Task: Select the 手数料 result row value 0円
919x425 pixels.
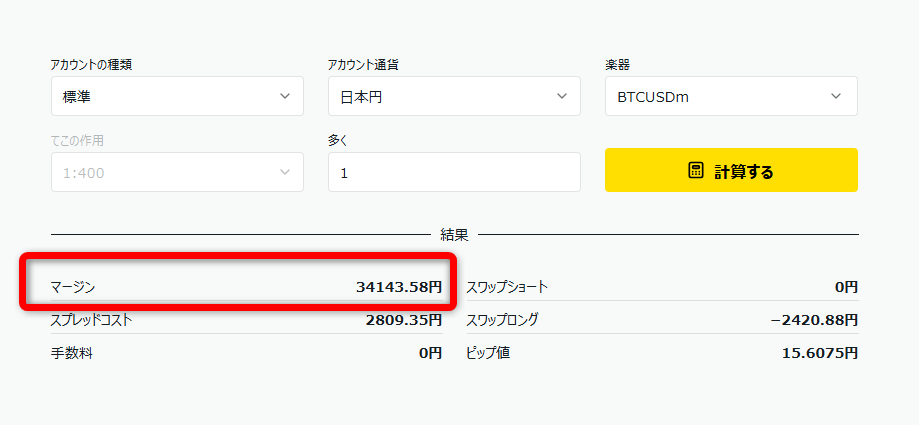Action: tap(430, 353)
